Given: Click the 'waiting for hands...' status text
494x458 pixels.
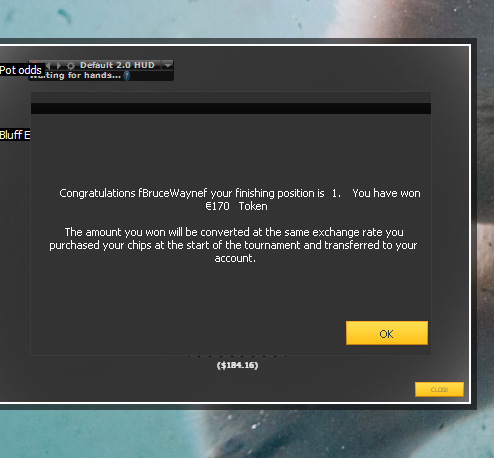Looking at the screenshot, I should (75, 76).
